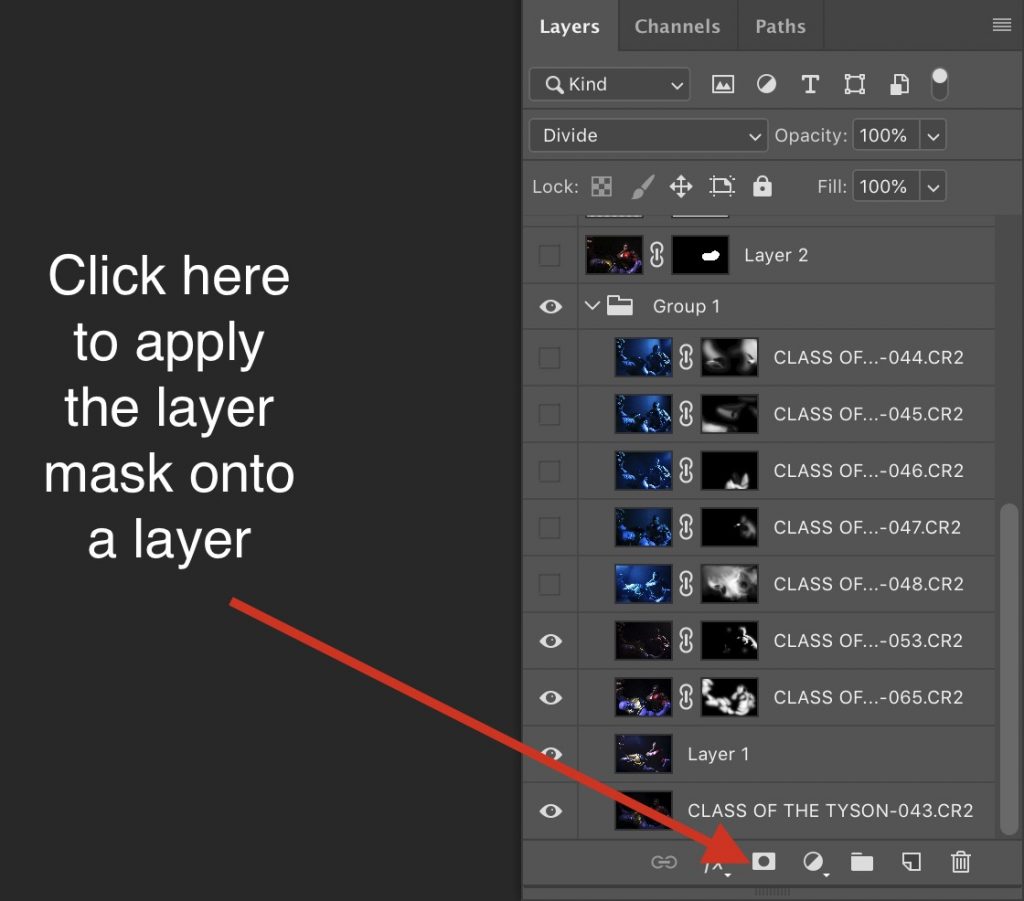The height and width of the screenshot is (901, 1024).
Task: Hide CLASS OF...-053.CR2 layer
Action: (x=551, y=641)
